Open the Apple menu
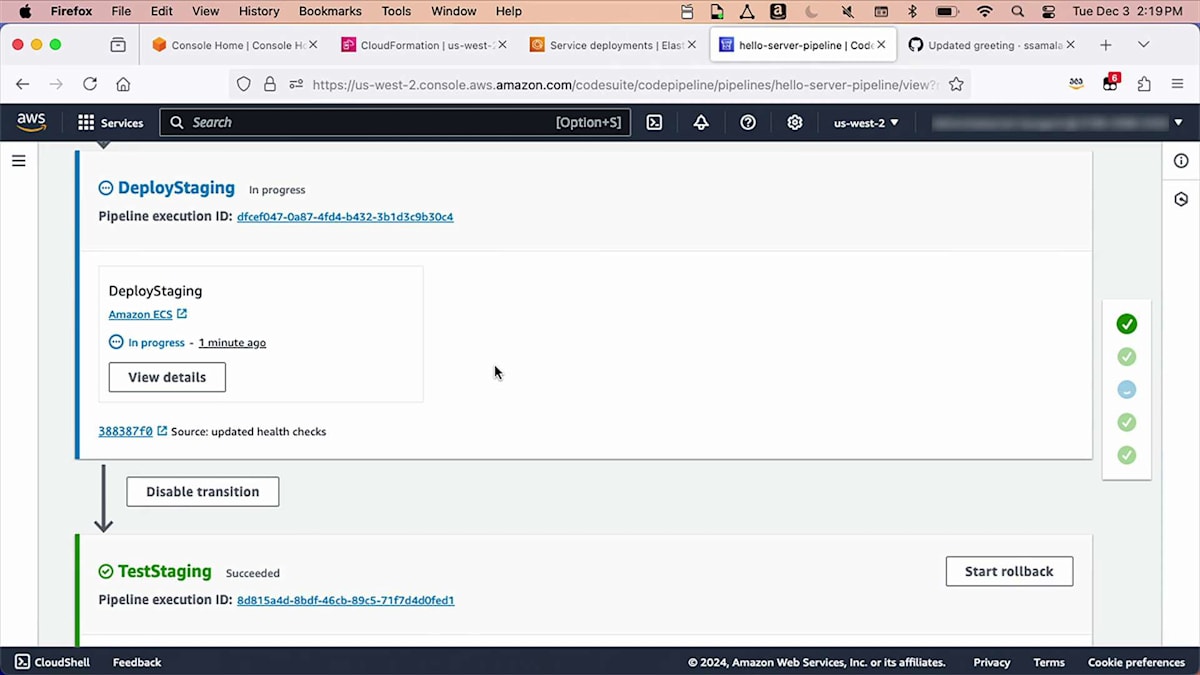This screenshot has width=1200, height=675. 25,11
